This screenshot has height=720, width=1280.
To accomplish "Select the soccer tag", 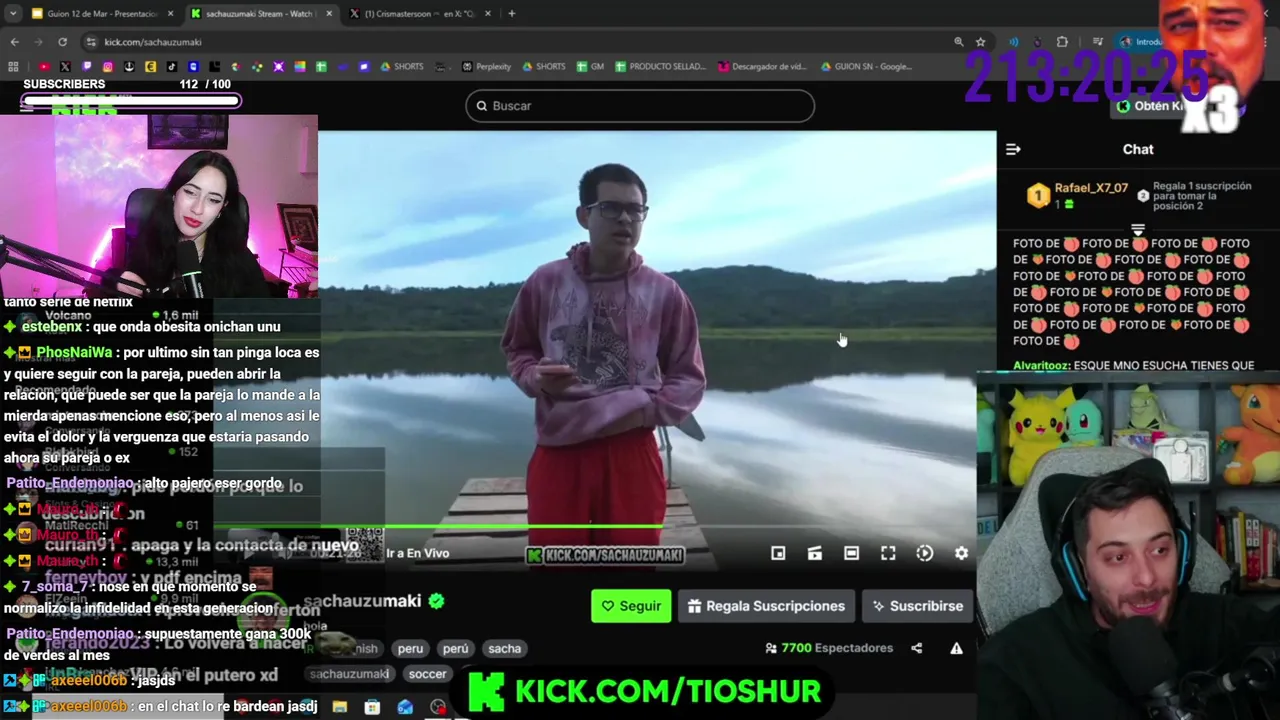I will (427, 674).
